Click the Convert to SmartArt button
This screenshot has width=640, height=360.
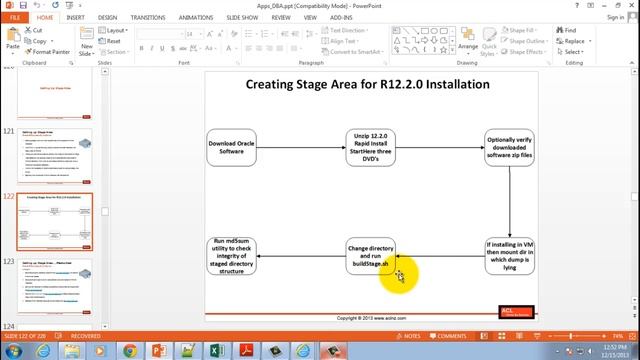click(x=353, y=52)
